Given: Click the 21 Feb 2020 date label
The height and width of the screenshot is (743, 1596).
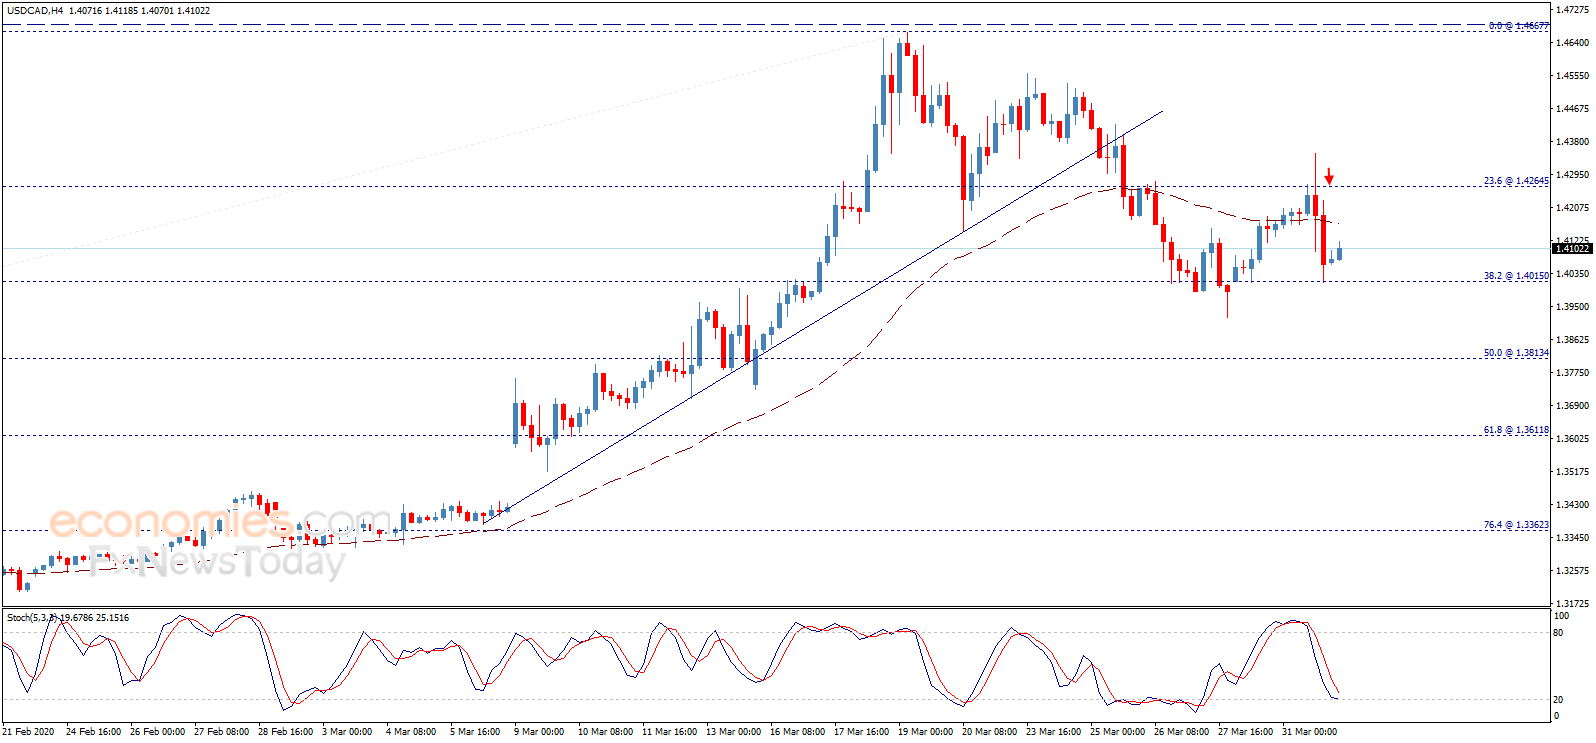Looking at the screenshot, I should tap(28, 732).
